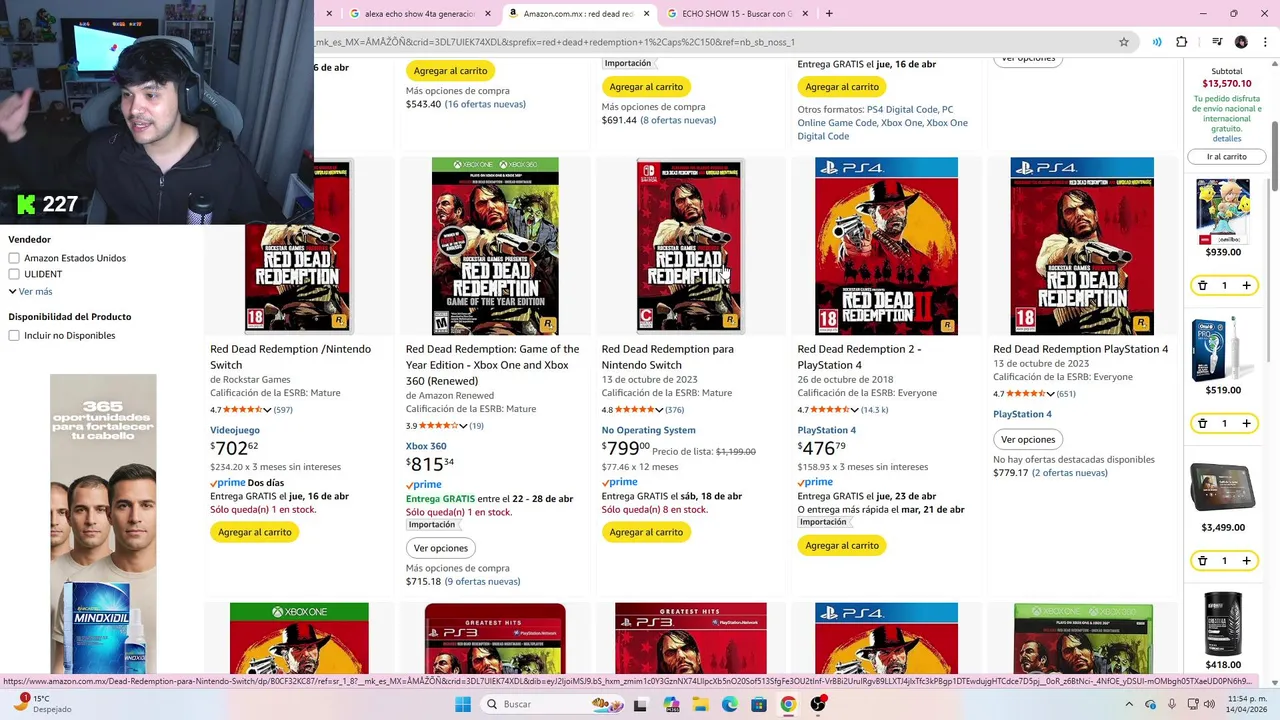1280x720 pixels.
Task: Open Red Dead Redemption PlayStation 4 cover thumbnail
Action: pyautogui.click(x=1081, y=246)
